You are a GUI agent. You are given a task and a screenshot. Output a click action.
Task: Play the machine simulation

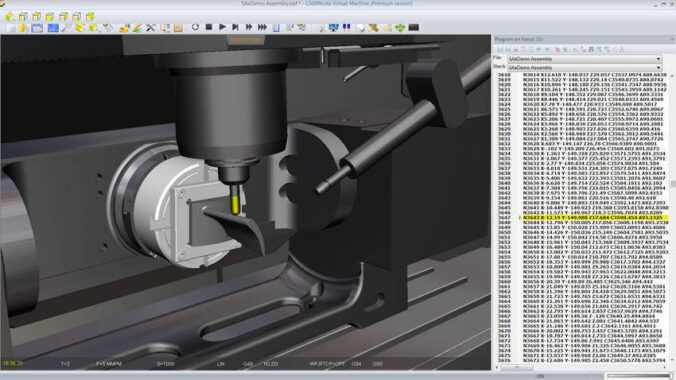(222, 27)
